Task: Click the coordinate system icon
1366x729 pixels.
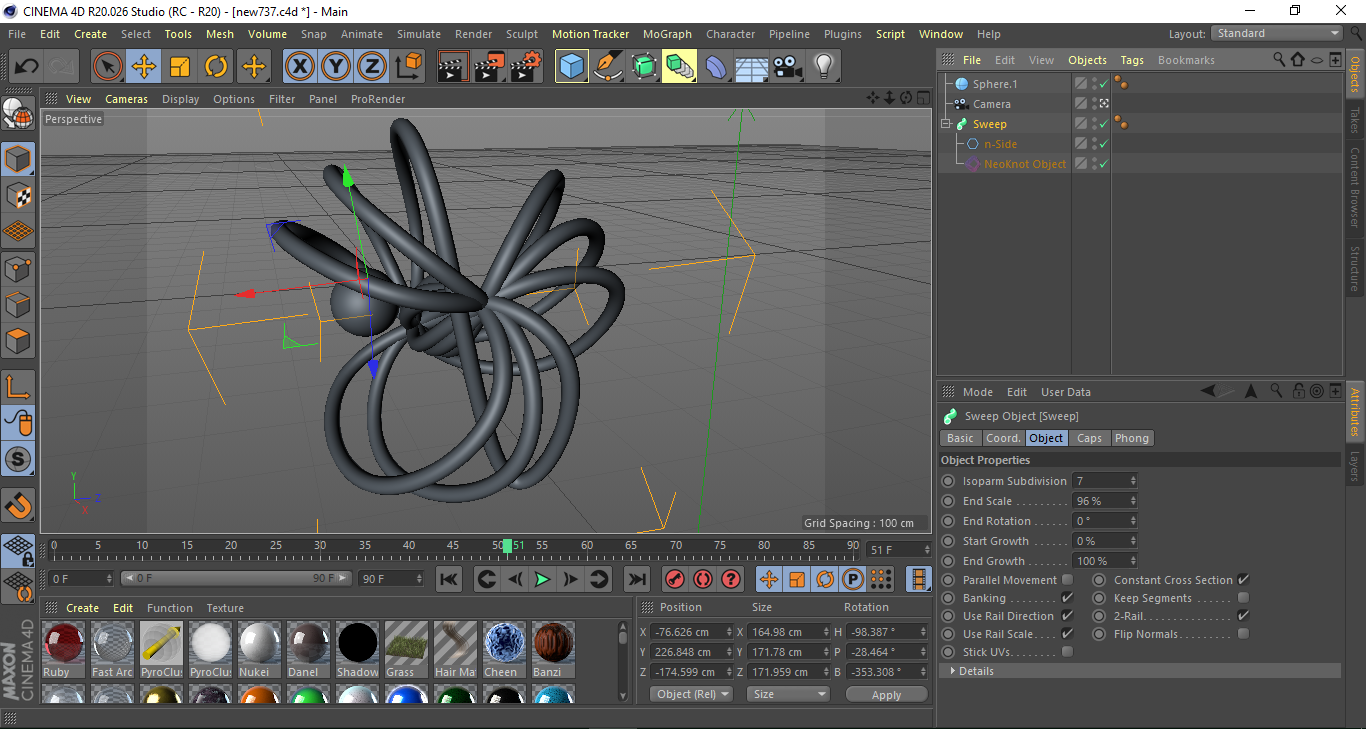Action: pyautogui.click(x=408, y=67)
